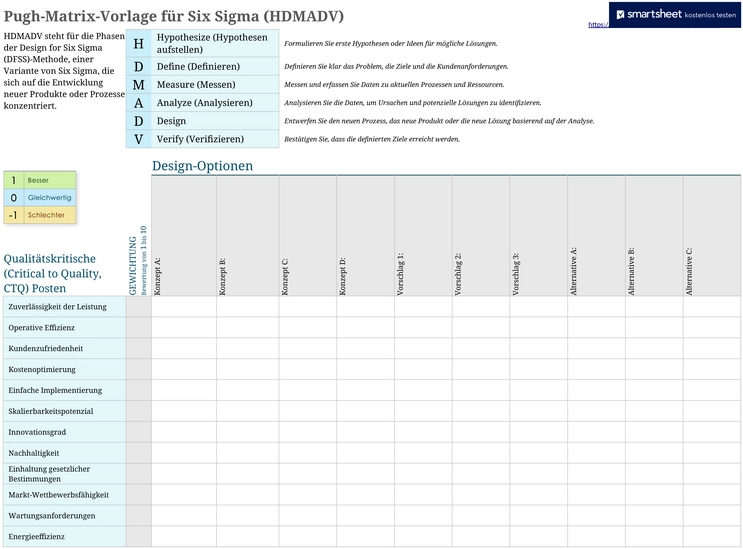The height and width of the screenshot is (549, 743).
Task: Click the smartsheet checkmark logo icon
Action: click(x=620, y=15)
